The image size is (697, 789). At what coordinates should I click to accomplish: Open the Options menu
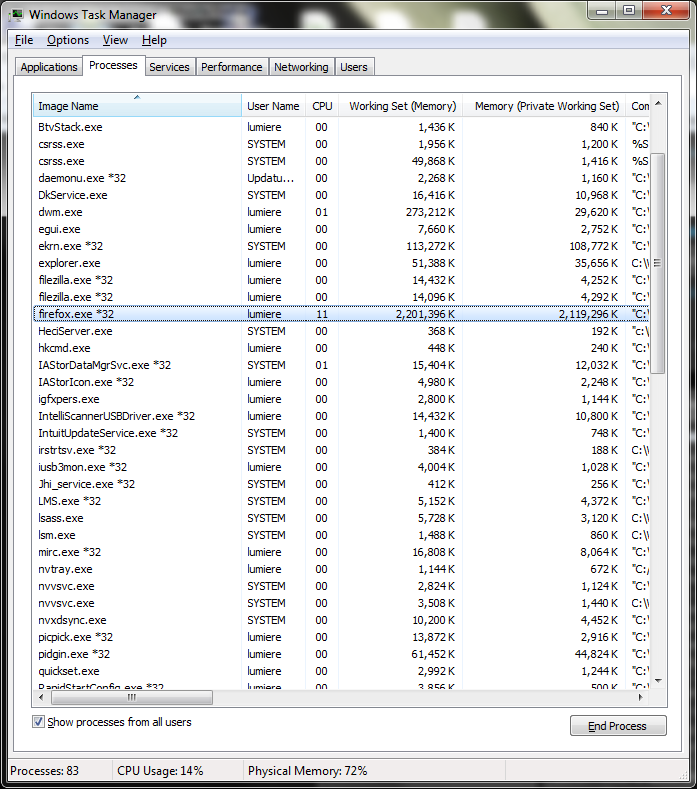tap(68, 40)
